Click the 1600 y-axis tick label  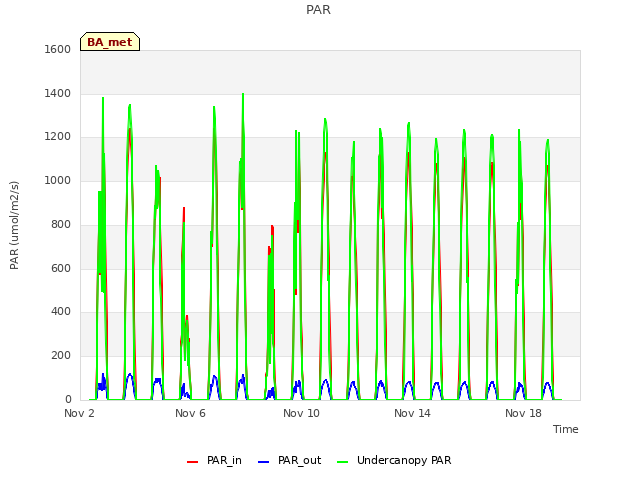coord(58,49)
